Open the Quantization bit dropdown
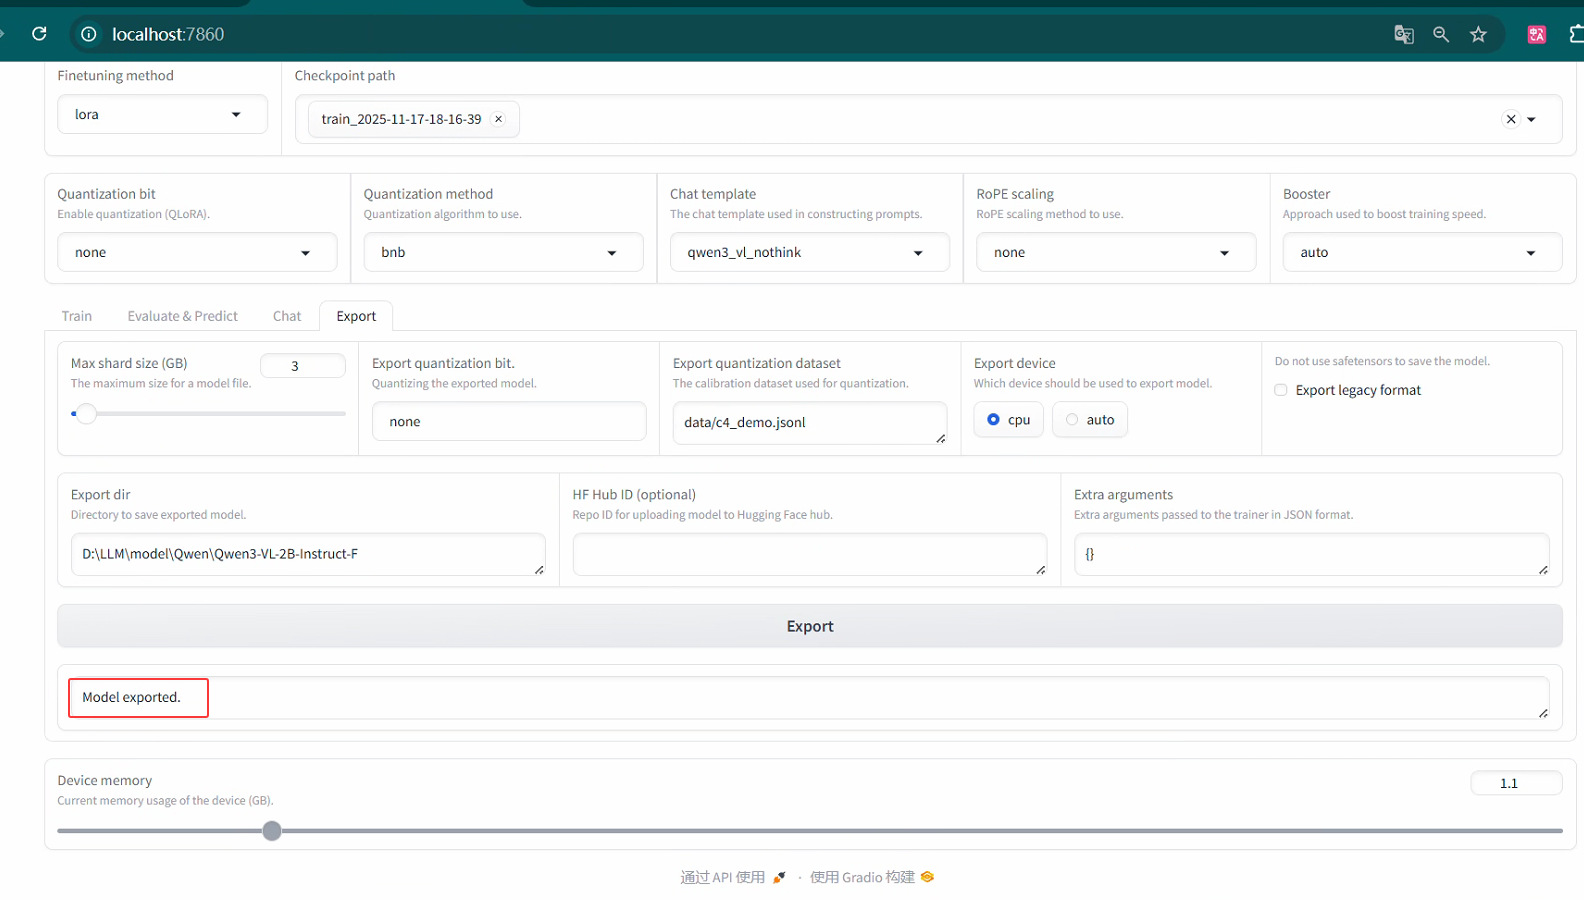This screenshot has width=1584, height=900. pyautogui.click(x=197, y=252)
